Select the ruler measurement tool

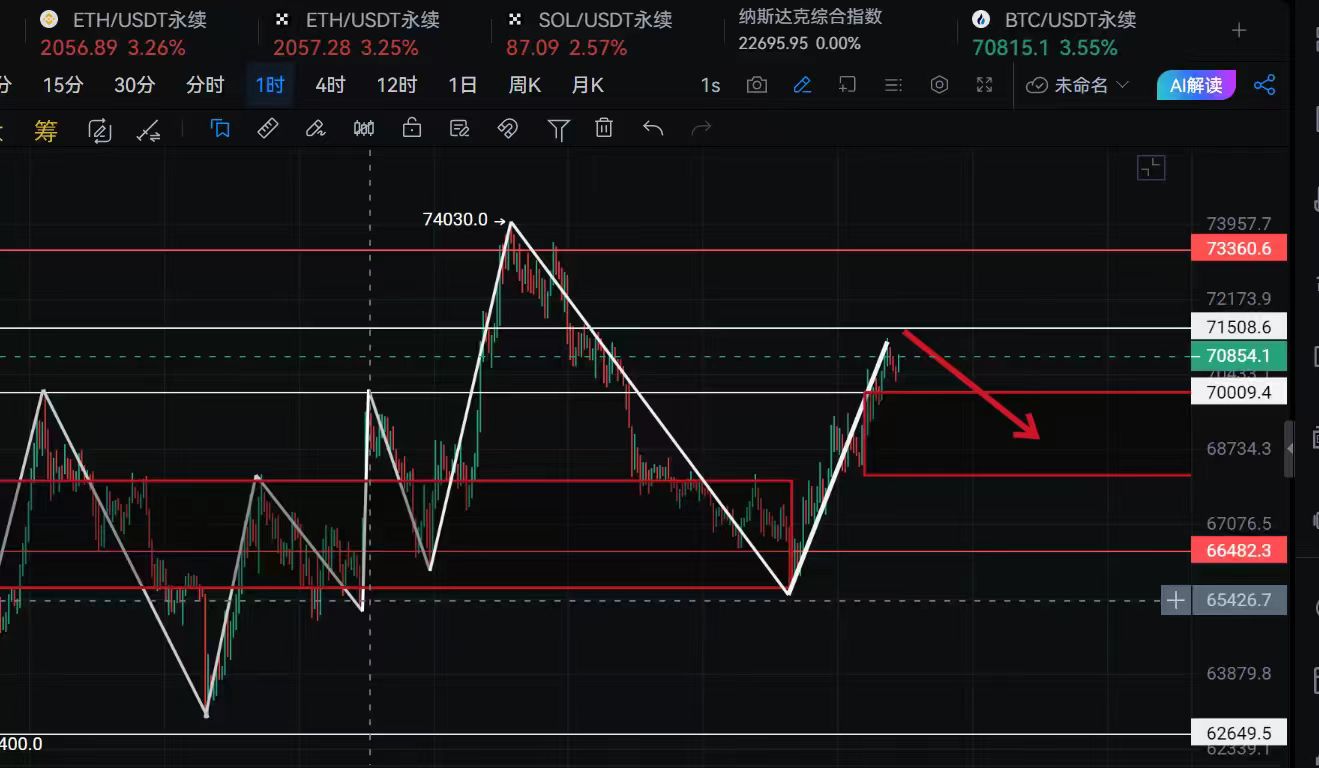[267, 129]
